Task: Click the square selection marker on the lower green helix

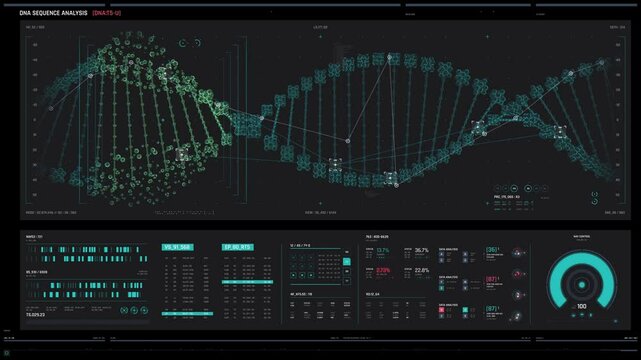Action: click(x=182, y=154)
